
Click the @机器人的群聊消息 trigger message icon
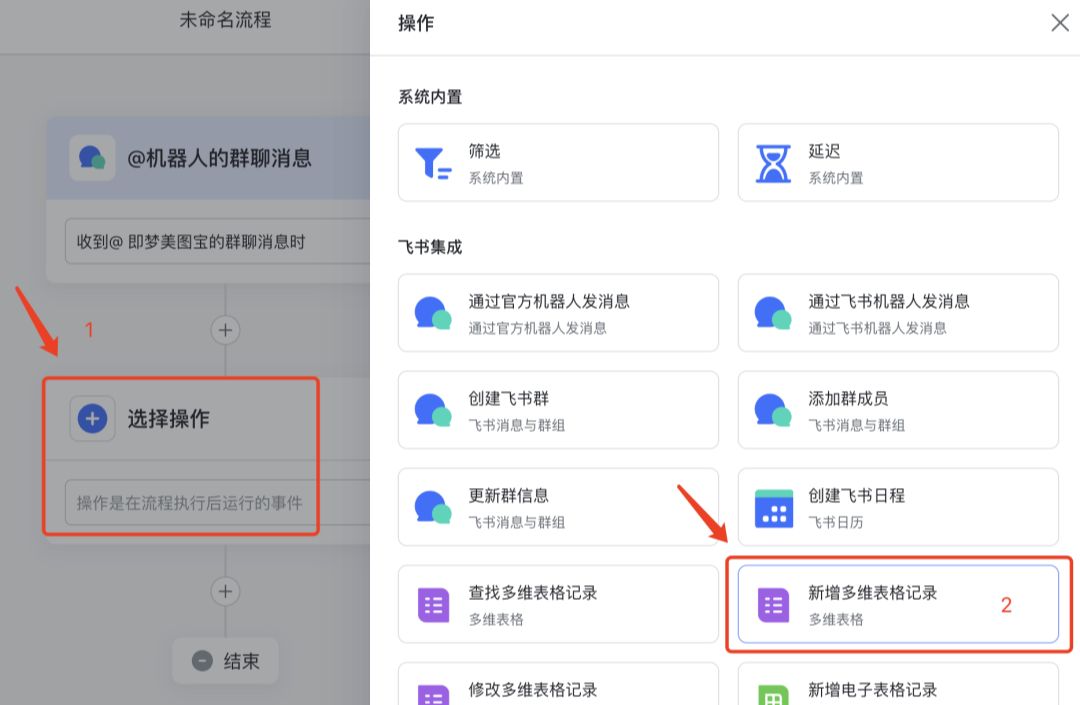[x=92, y=158]
